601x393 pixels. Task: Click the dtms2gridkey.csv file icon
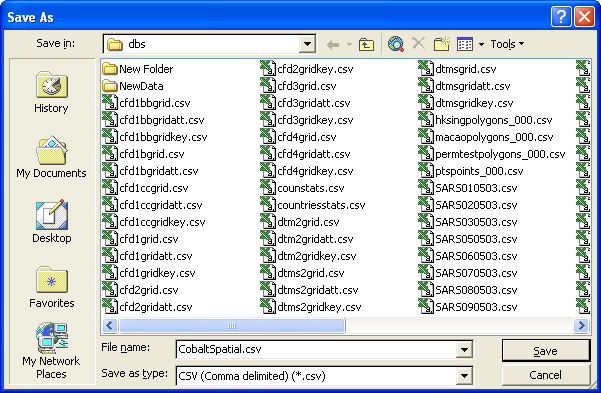point(268,307)
